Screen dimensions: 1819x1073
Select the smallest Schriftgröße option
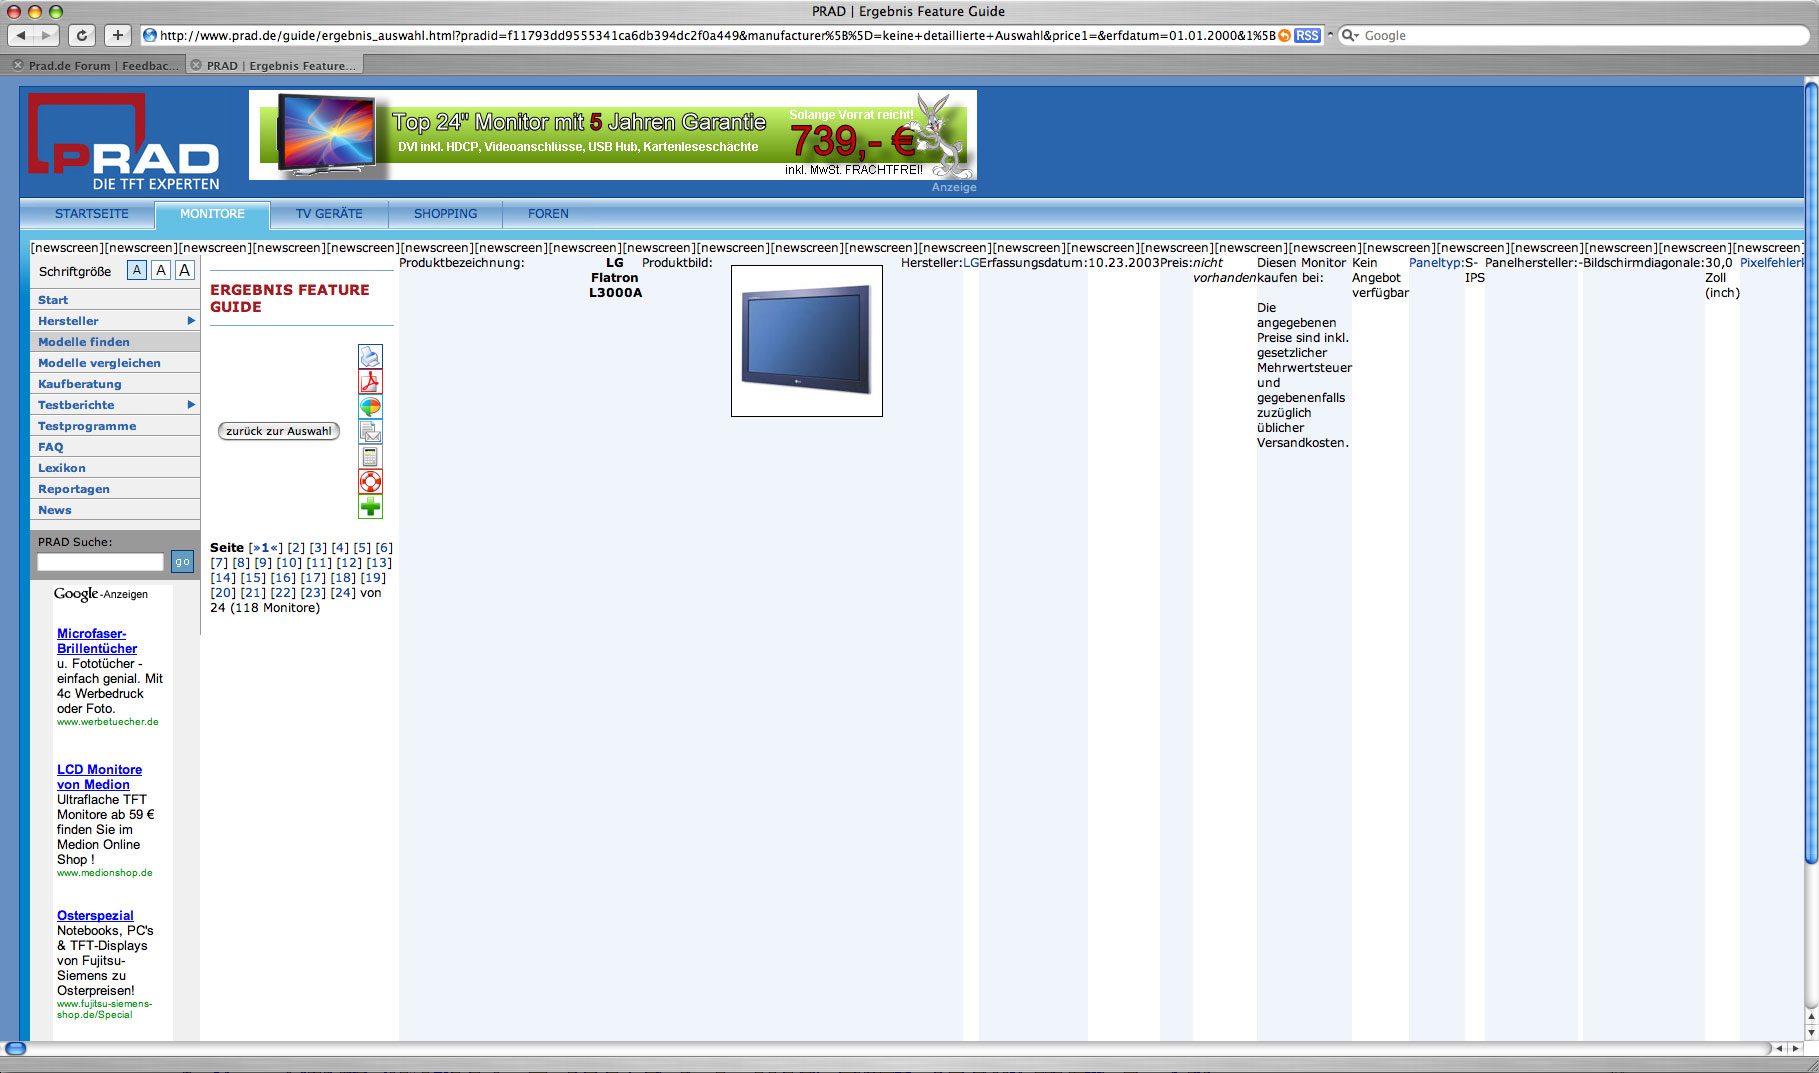[x=137, y=270]
